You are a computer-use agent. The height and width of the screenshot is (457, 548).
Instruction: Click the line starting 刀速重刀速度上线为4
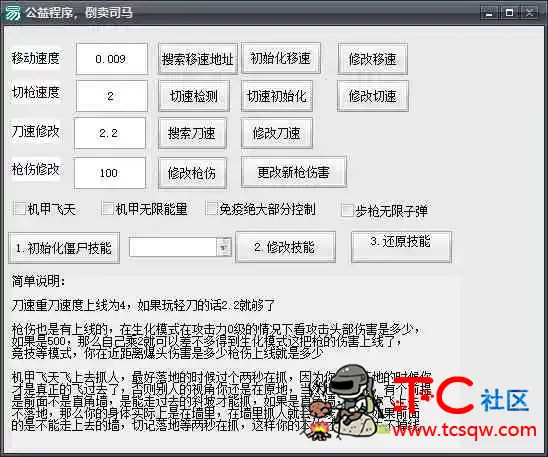click(143, 305)
